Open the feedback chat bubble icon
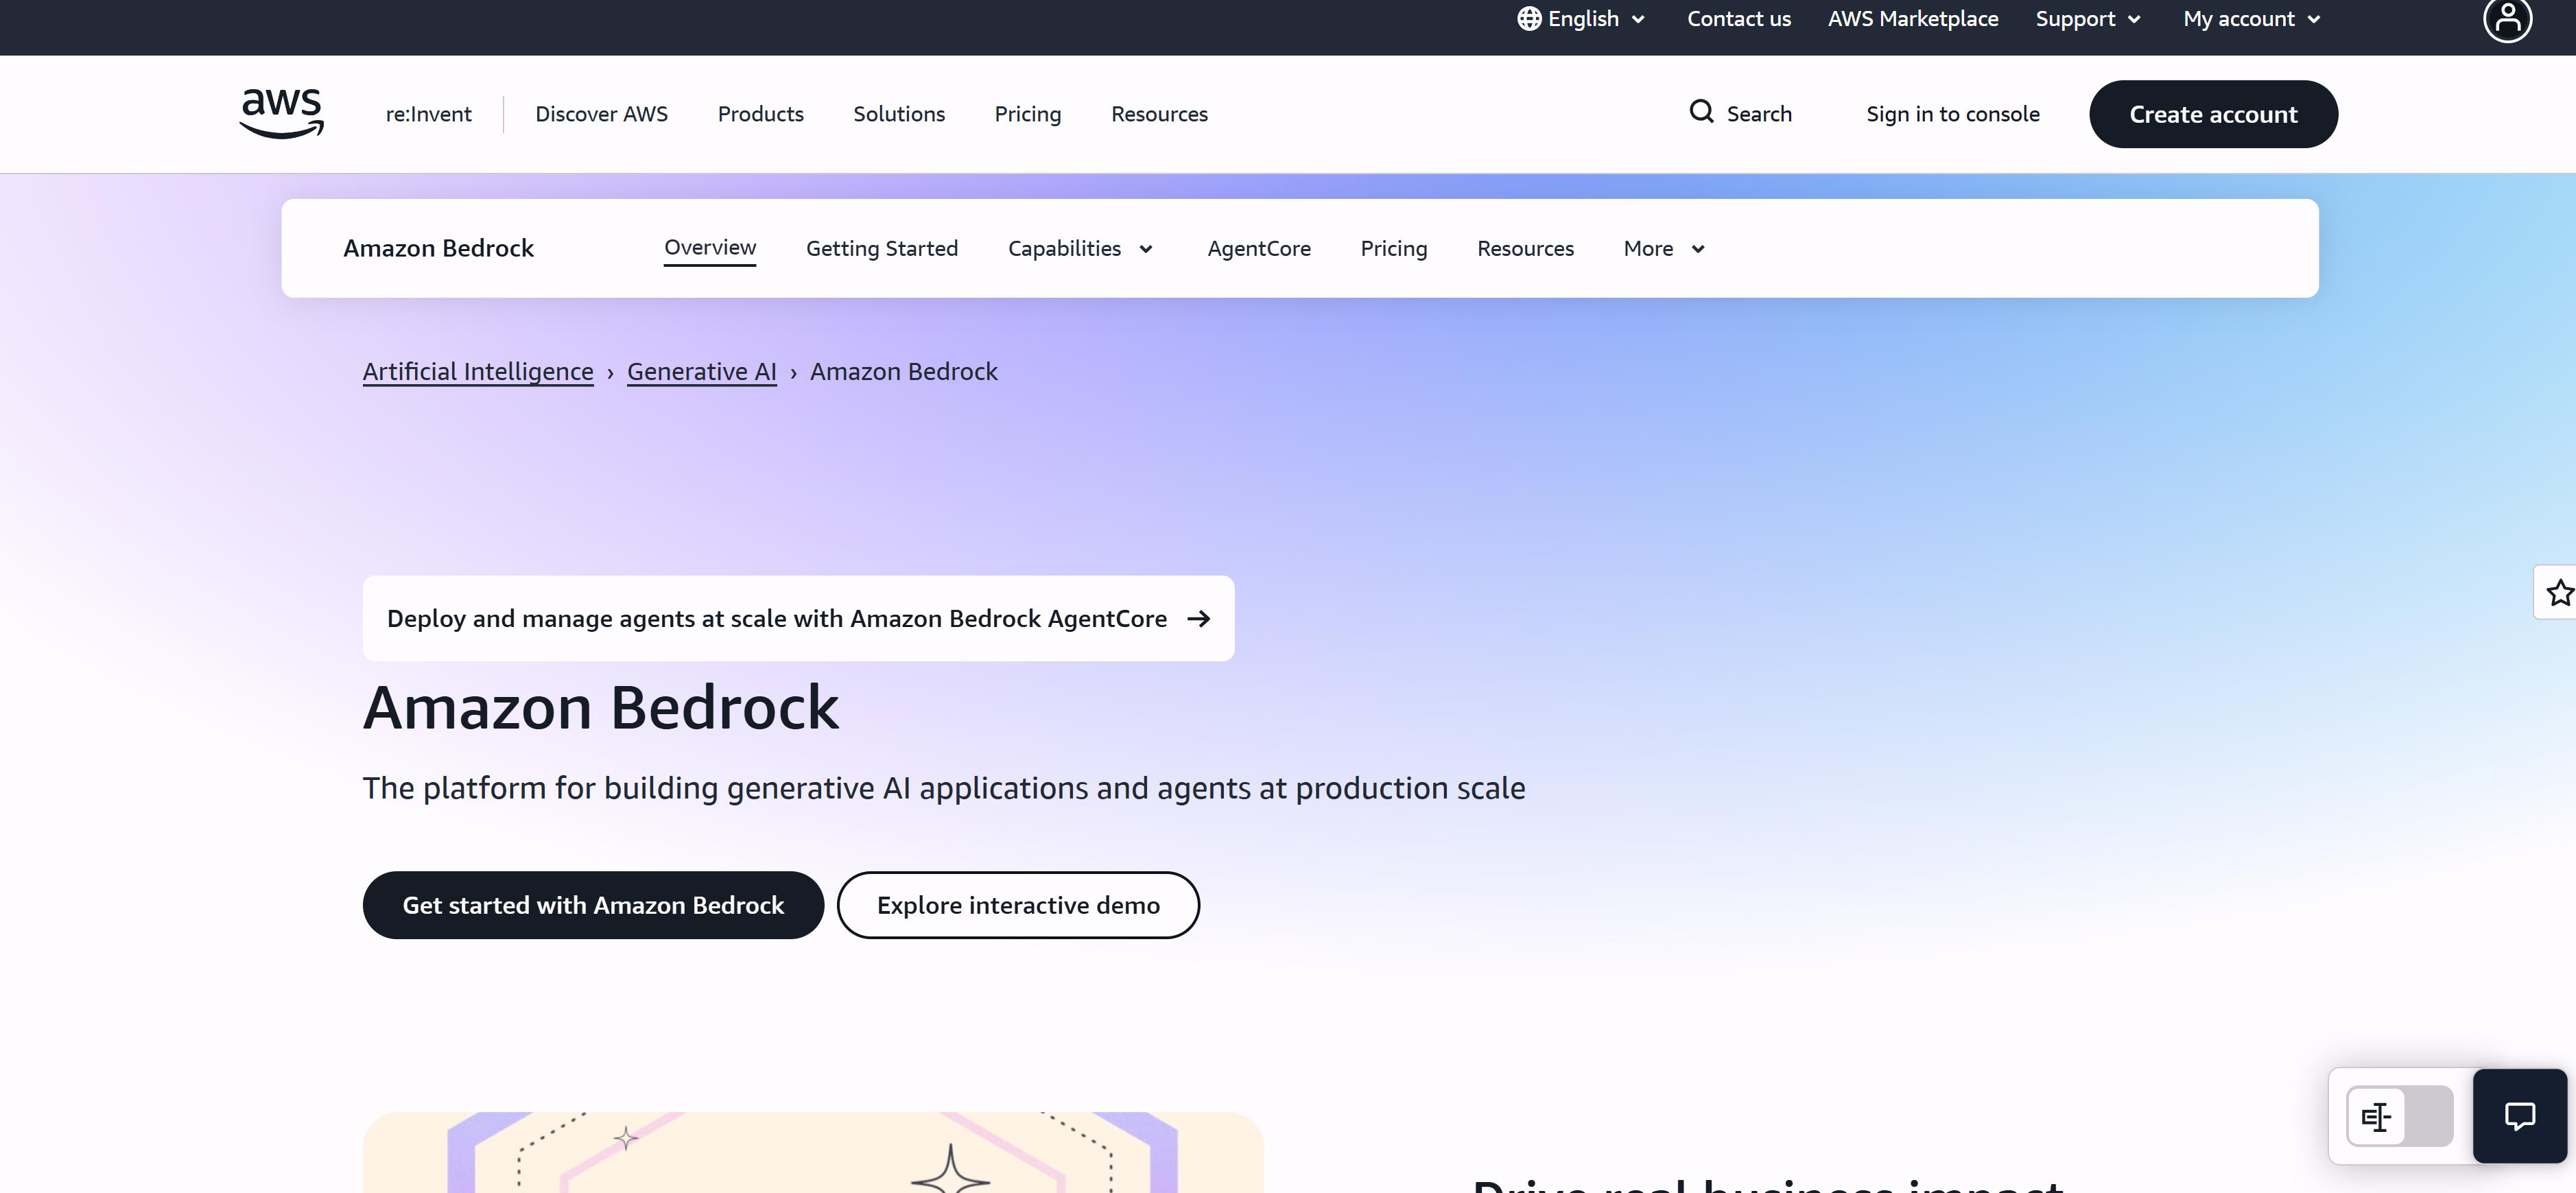This screenshot has height=1193, width=2576. point(2520,1115)
